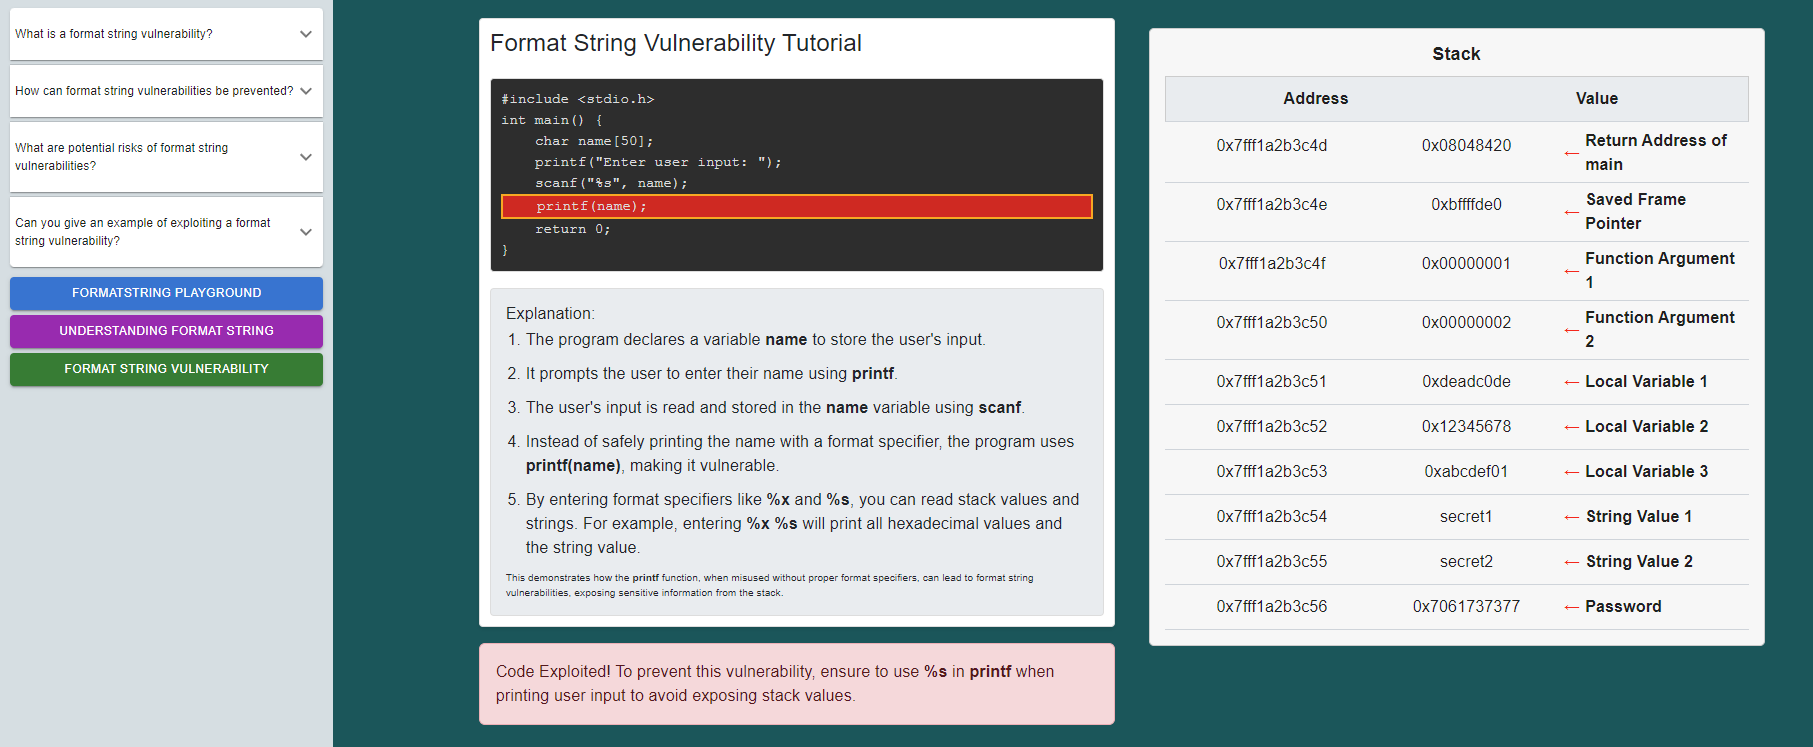The width and height of the screenshot is (1813, 747).
Task: Click the 'Code Exploited!' alert message
Action: tap(797, 684)
